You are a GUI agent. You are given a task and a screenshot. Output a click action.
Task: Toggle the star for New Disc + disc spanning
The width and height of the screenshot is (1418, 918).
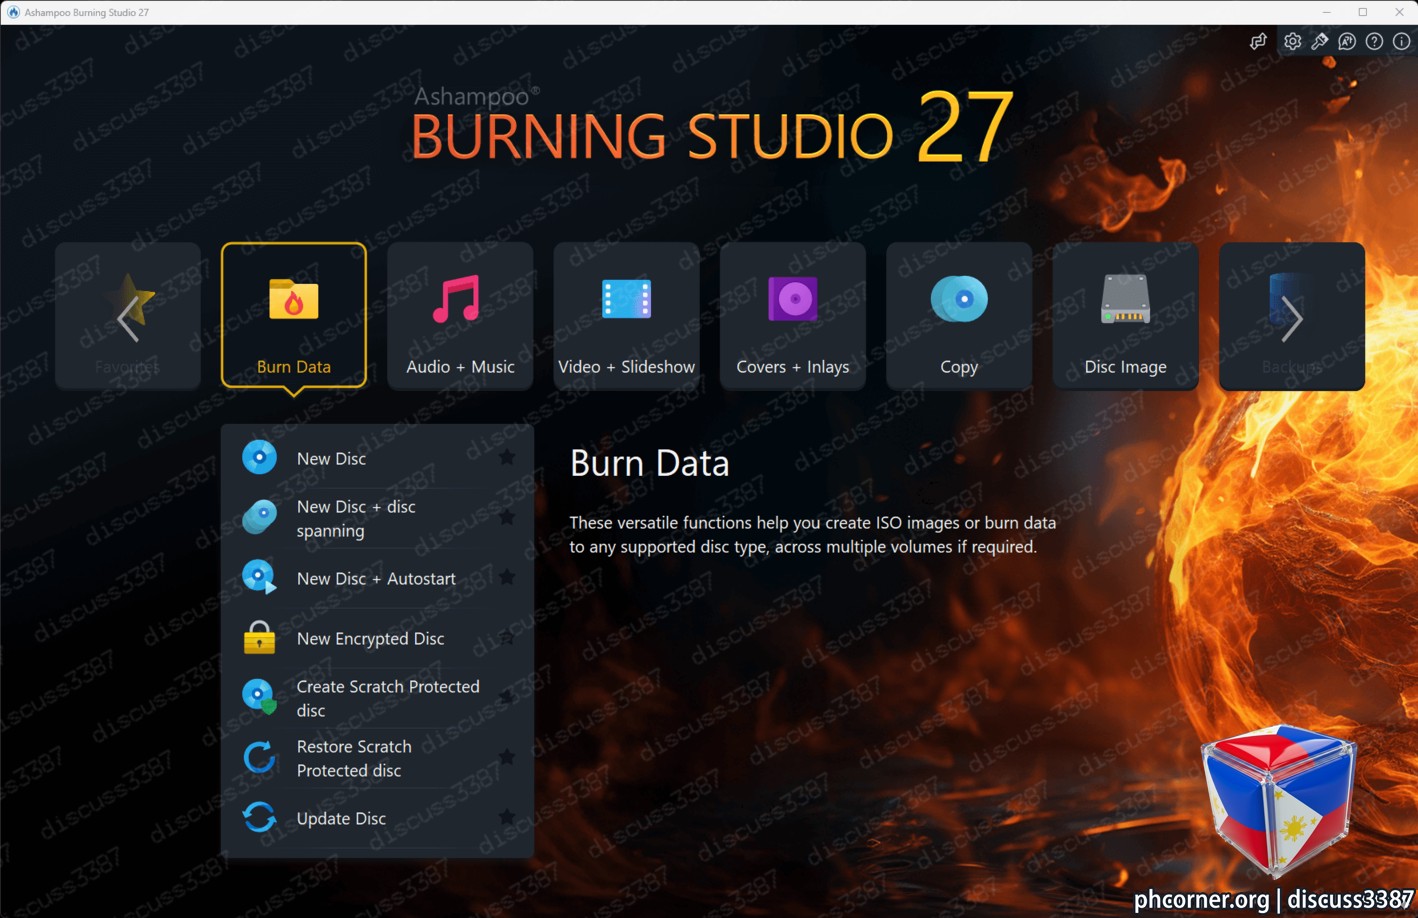(x=507, y=518)
